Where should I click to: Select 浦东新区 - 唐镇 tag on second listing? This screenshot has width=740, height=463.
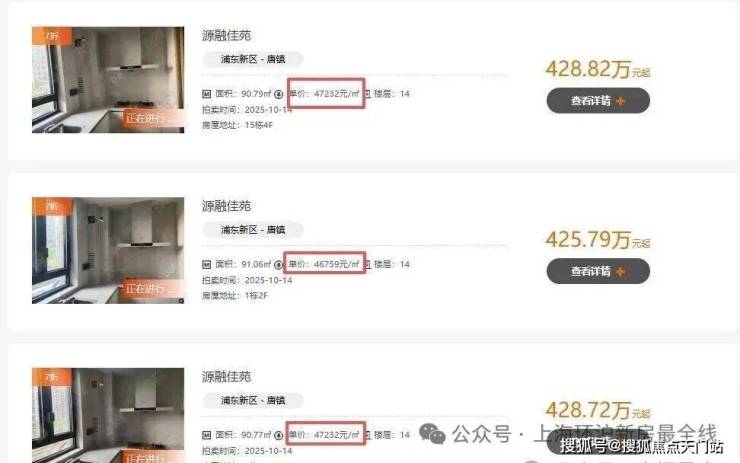pos(253,230)
